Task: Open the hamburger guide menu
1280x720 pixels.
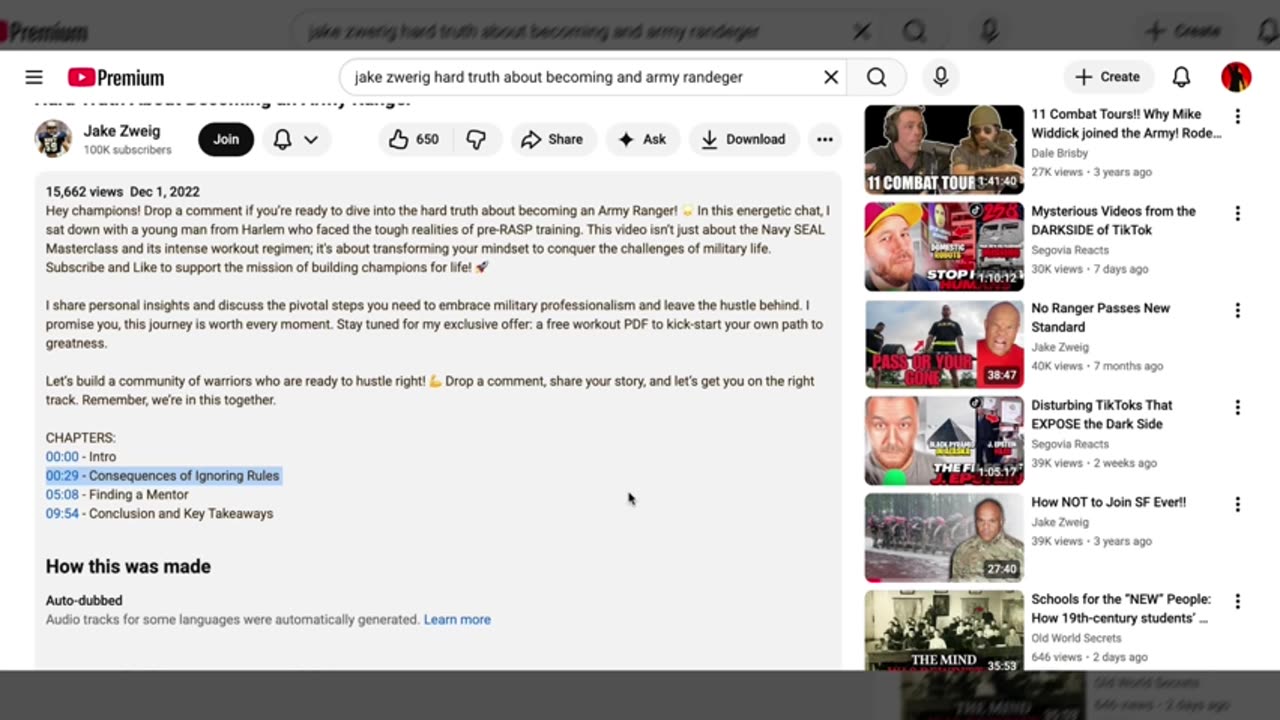Action: [x=34, y=77]
